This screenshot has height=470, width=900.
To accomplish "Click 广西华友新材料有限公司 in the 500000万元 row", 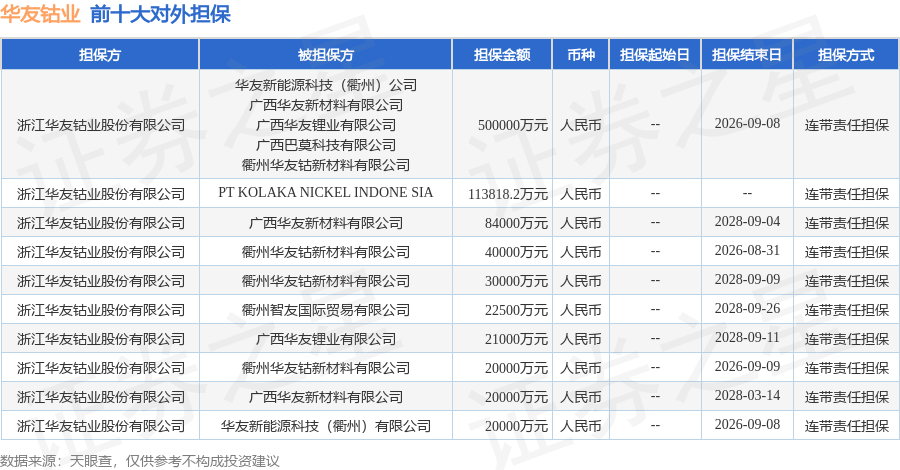I will click(x=325, y=104).
